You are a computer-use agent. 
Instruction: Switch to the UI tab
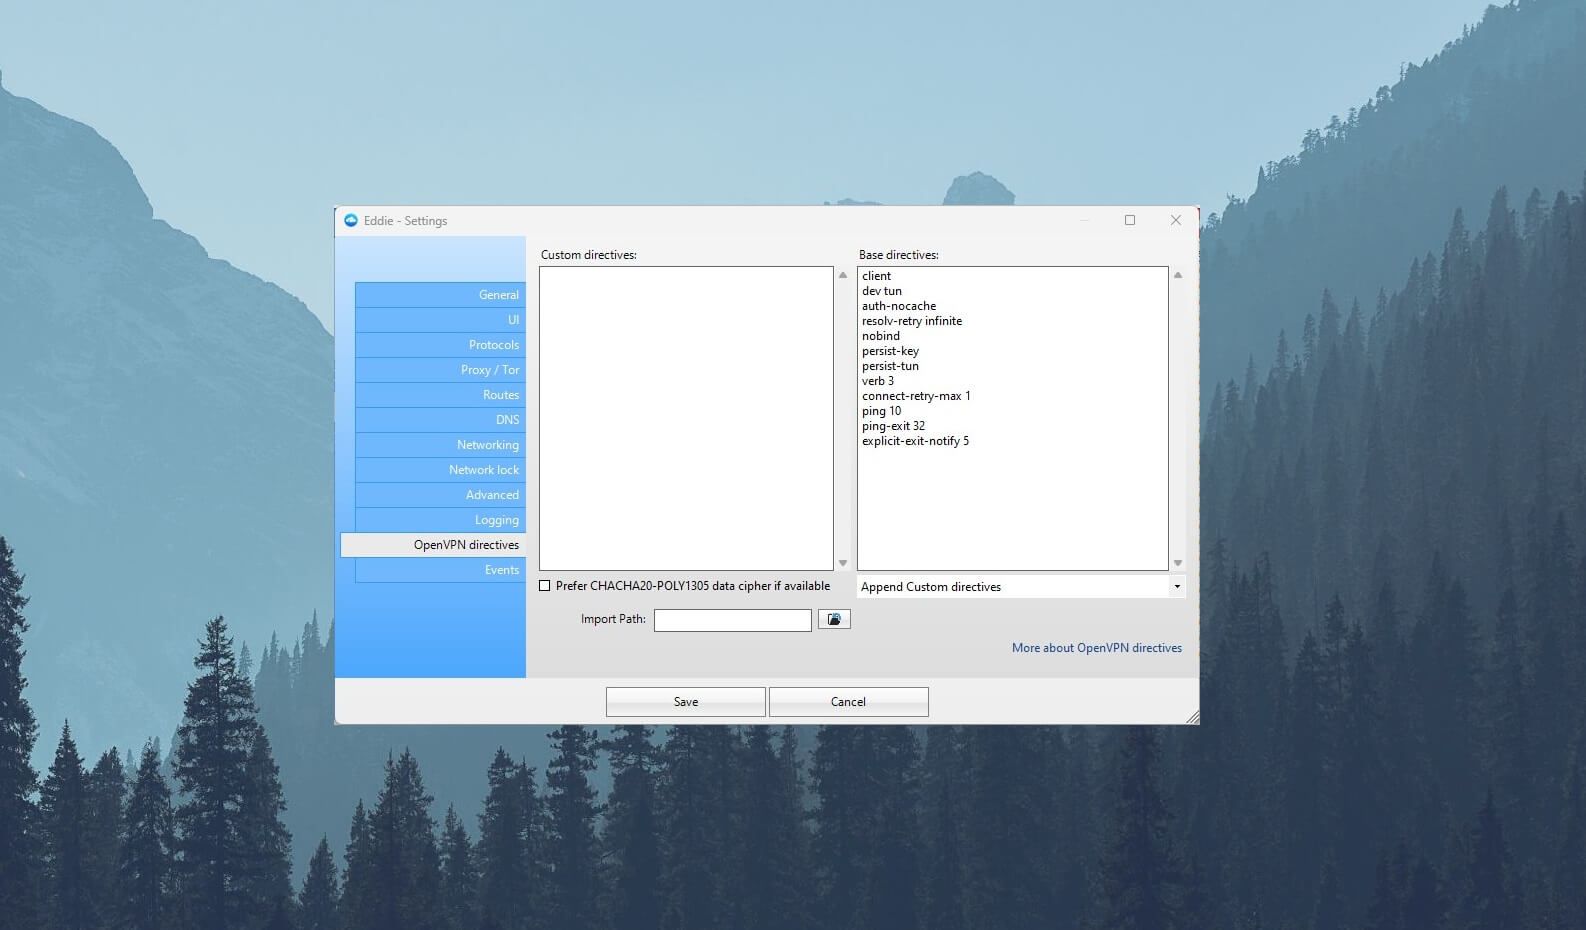click(440, 320)
